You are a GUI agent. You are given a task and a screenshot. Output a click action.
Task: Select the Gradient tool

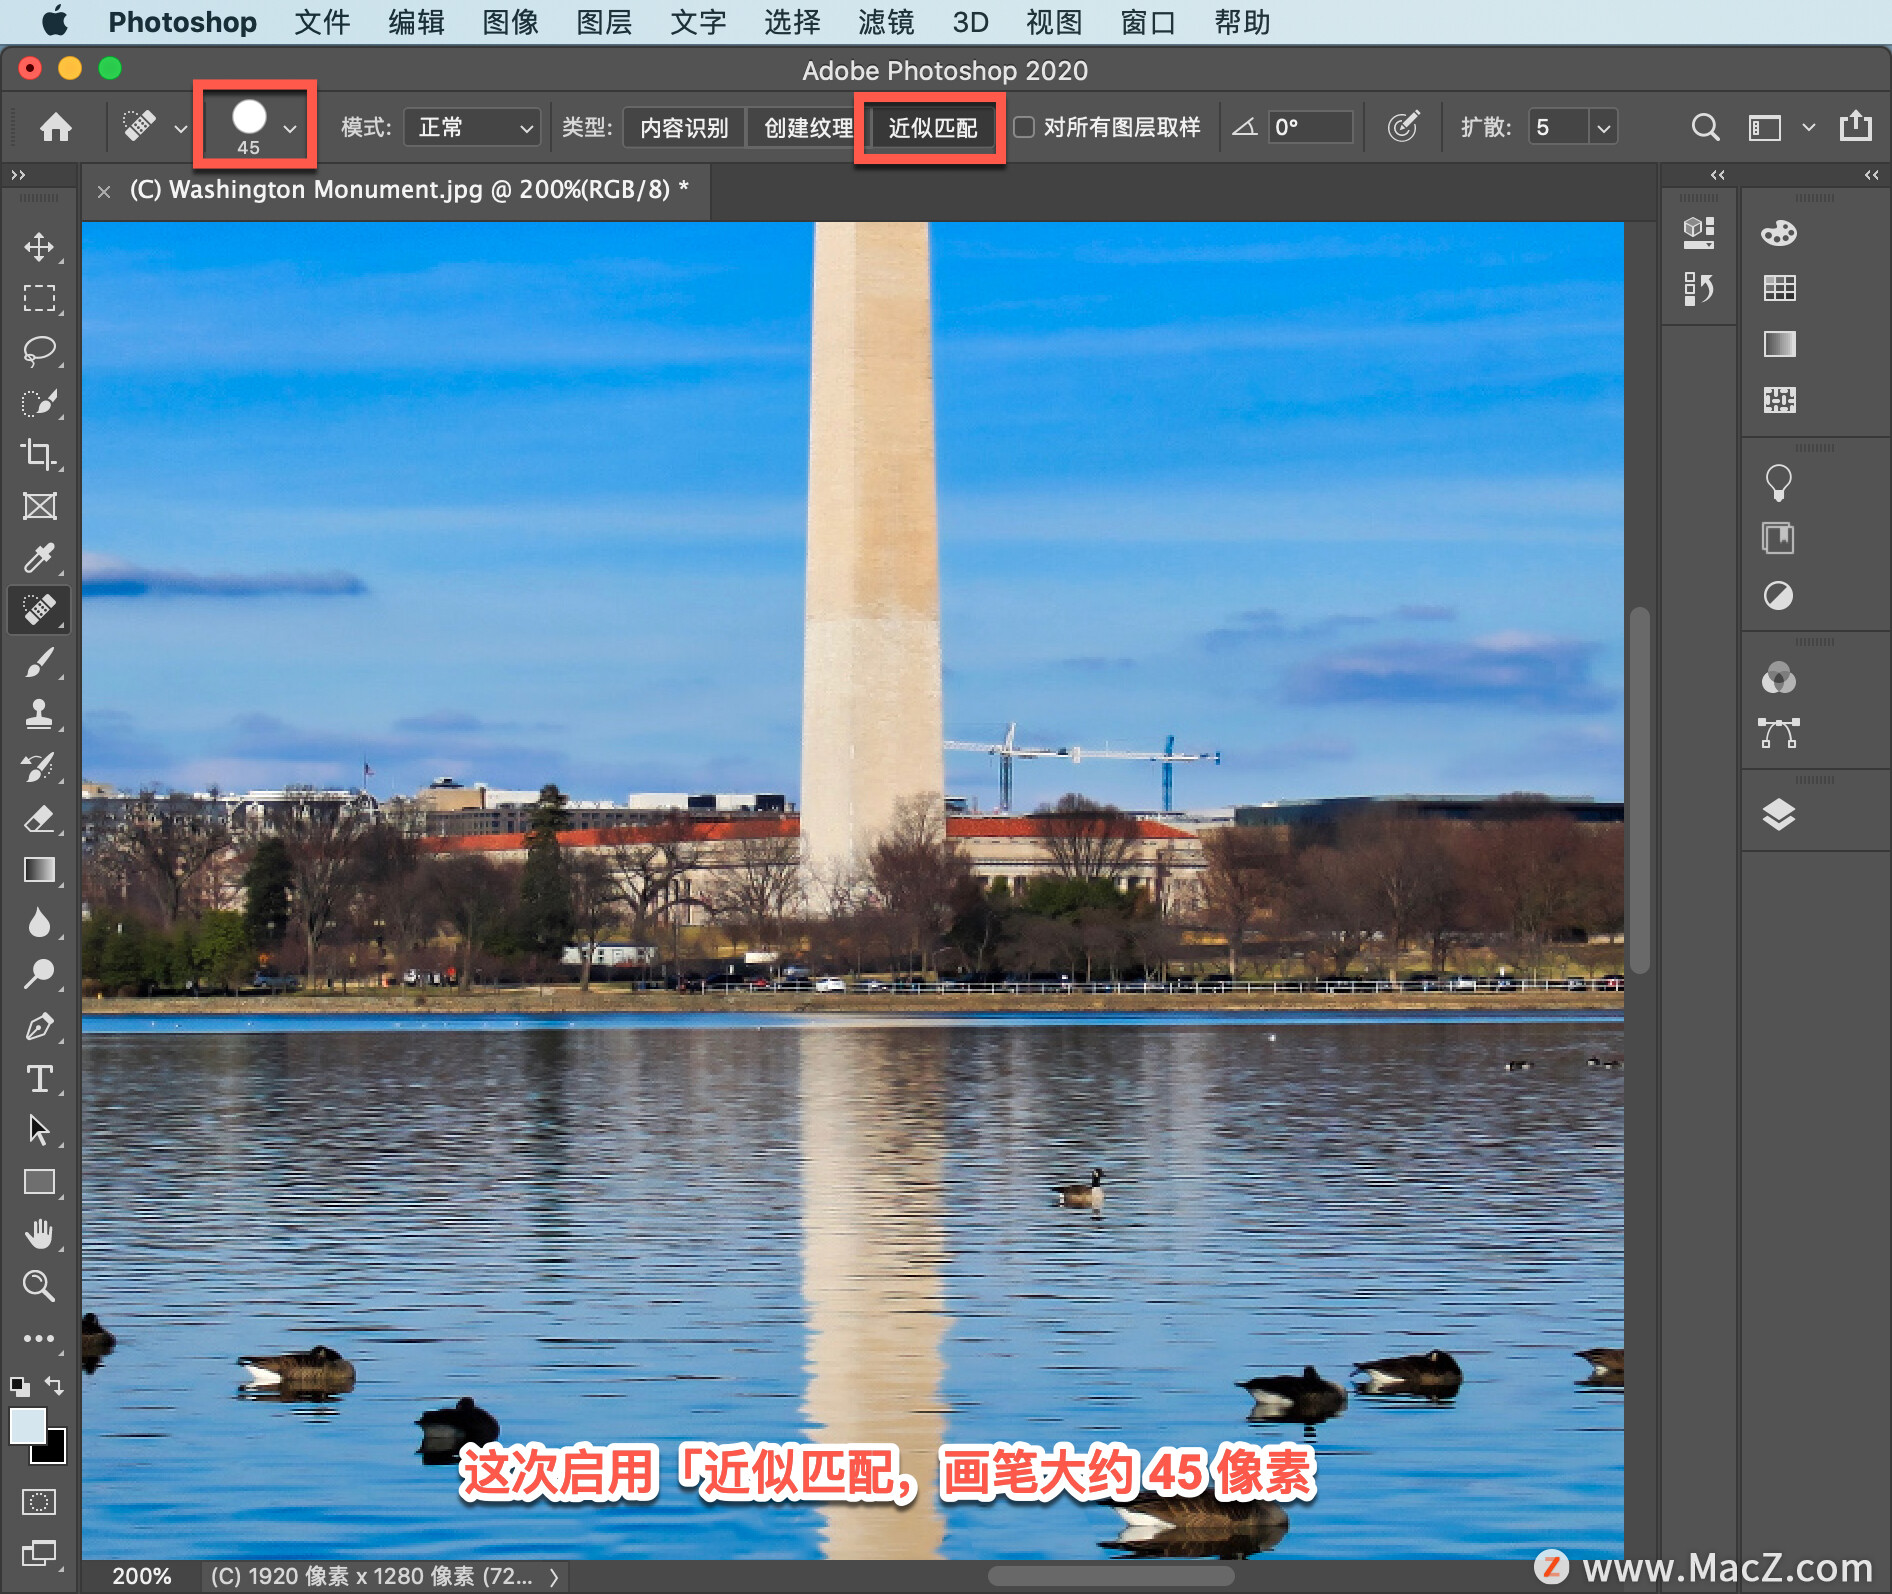click(39, 871)
